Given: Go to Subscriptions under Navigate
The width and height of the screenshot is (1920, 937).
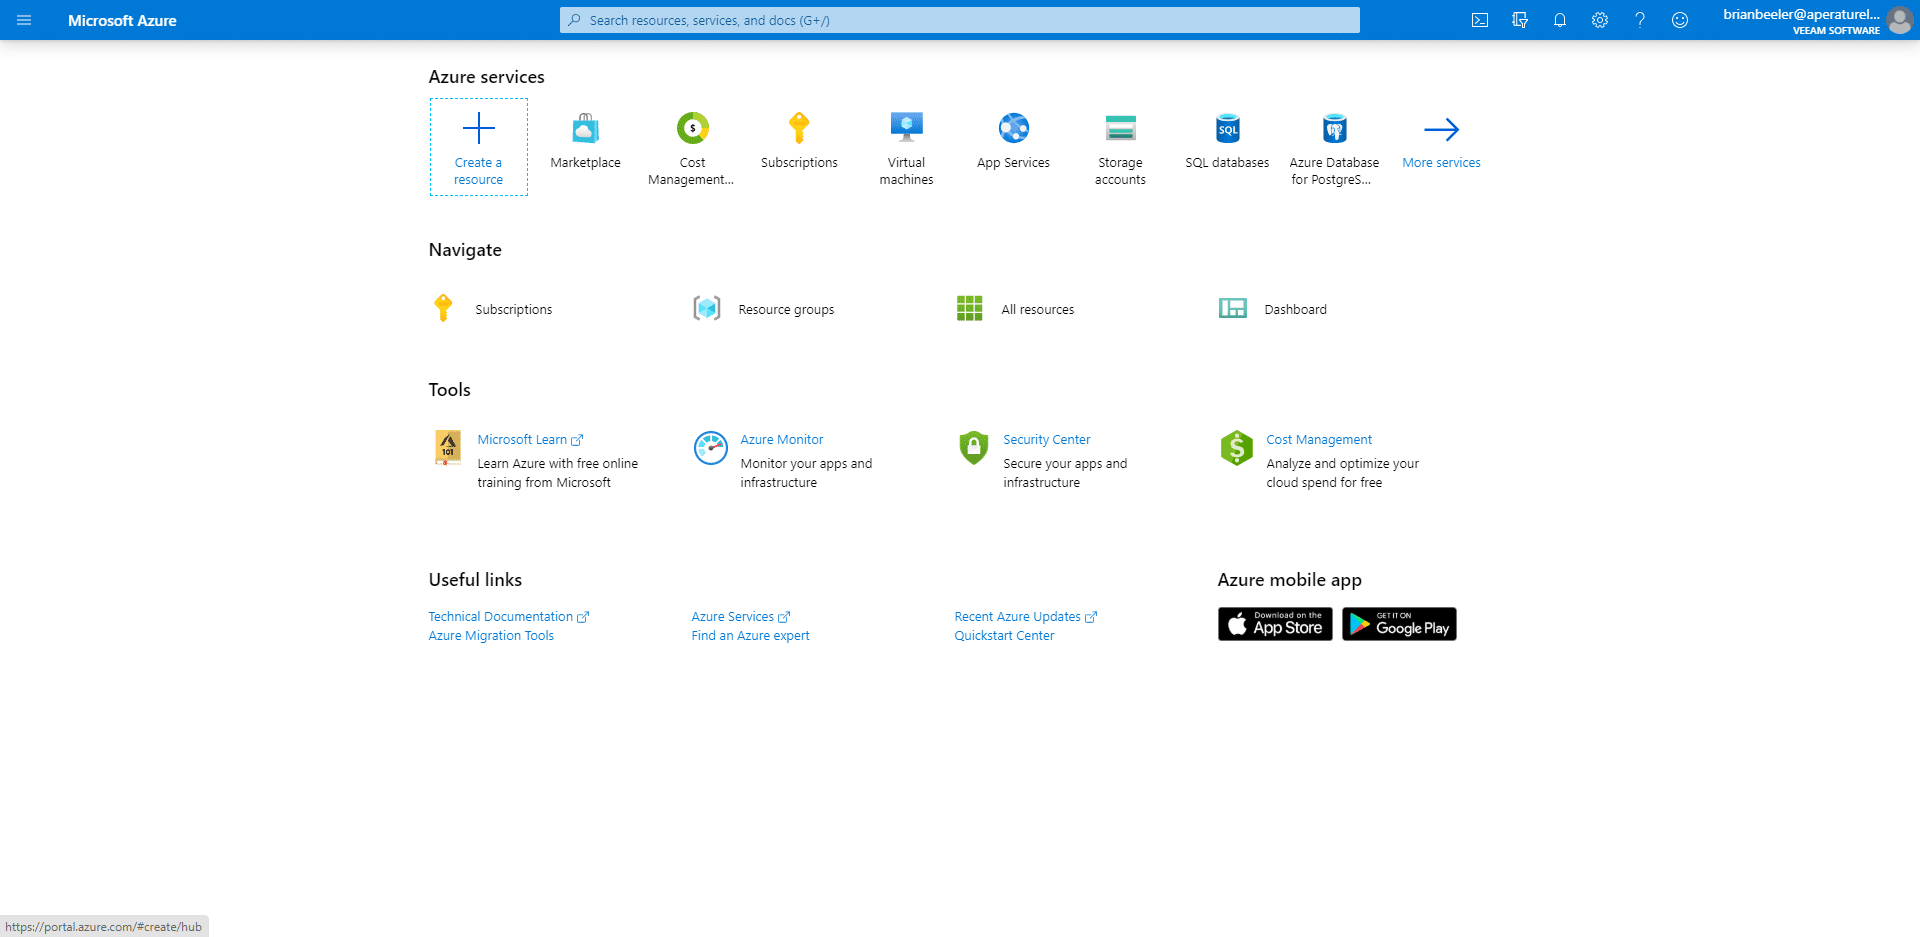Looking at the screenshot, I should pyautogui.click(x=513, y=310).
